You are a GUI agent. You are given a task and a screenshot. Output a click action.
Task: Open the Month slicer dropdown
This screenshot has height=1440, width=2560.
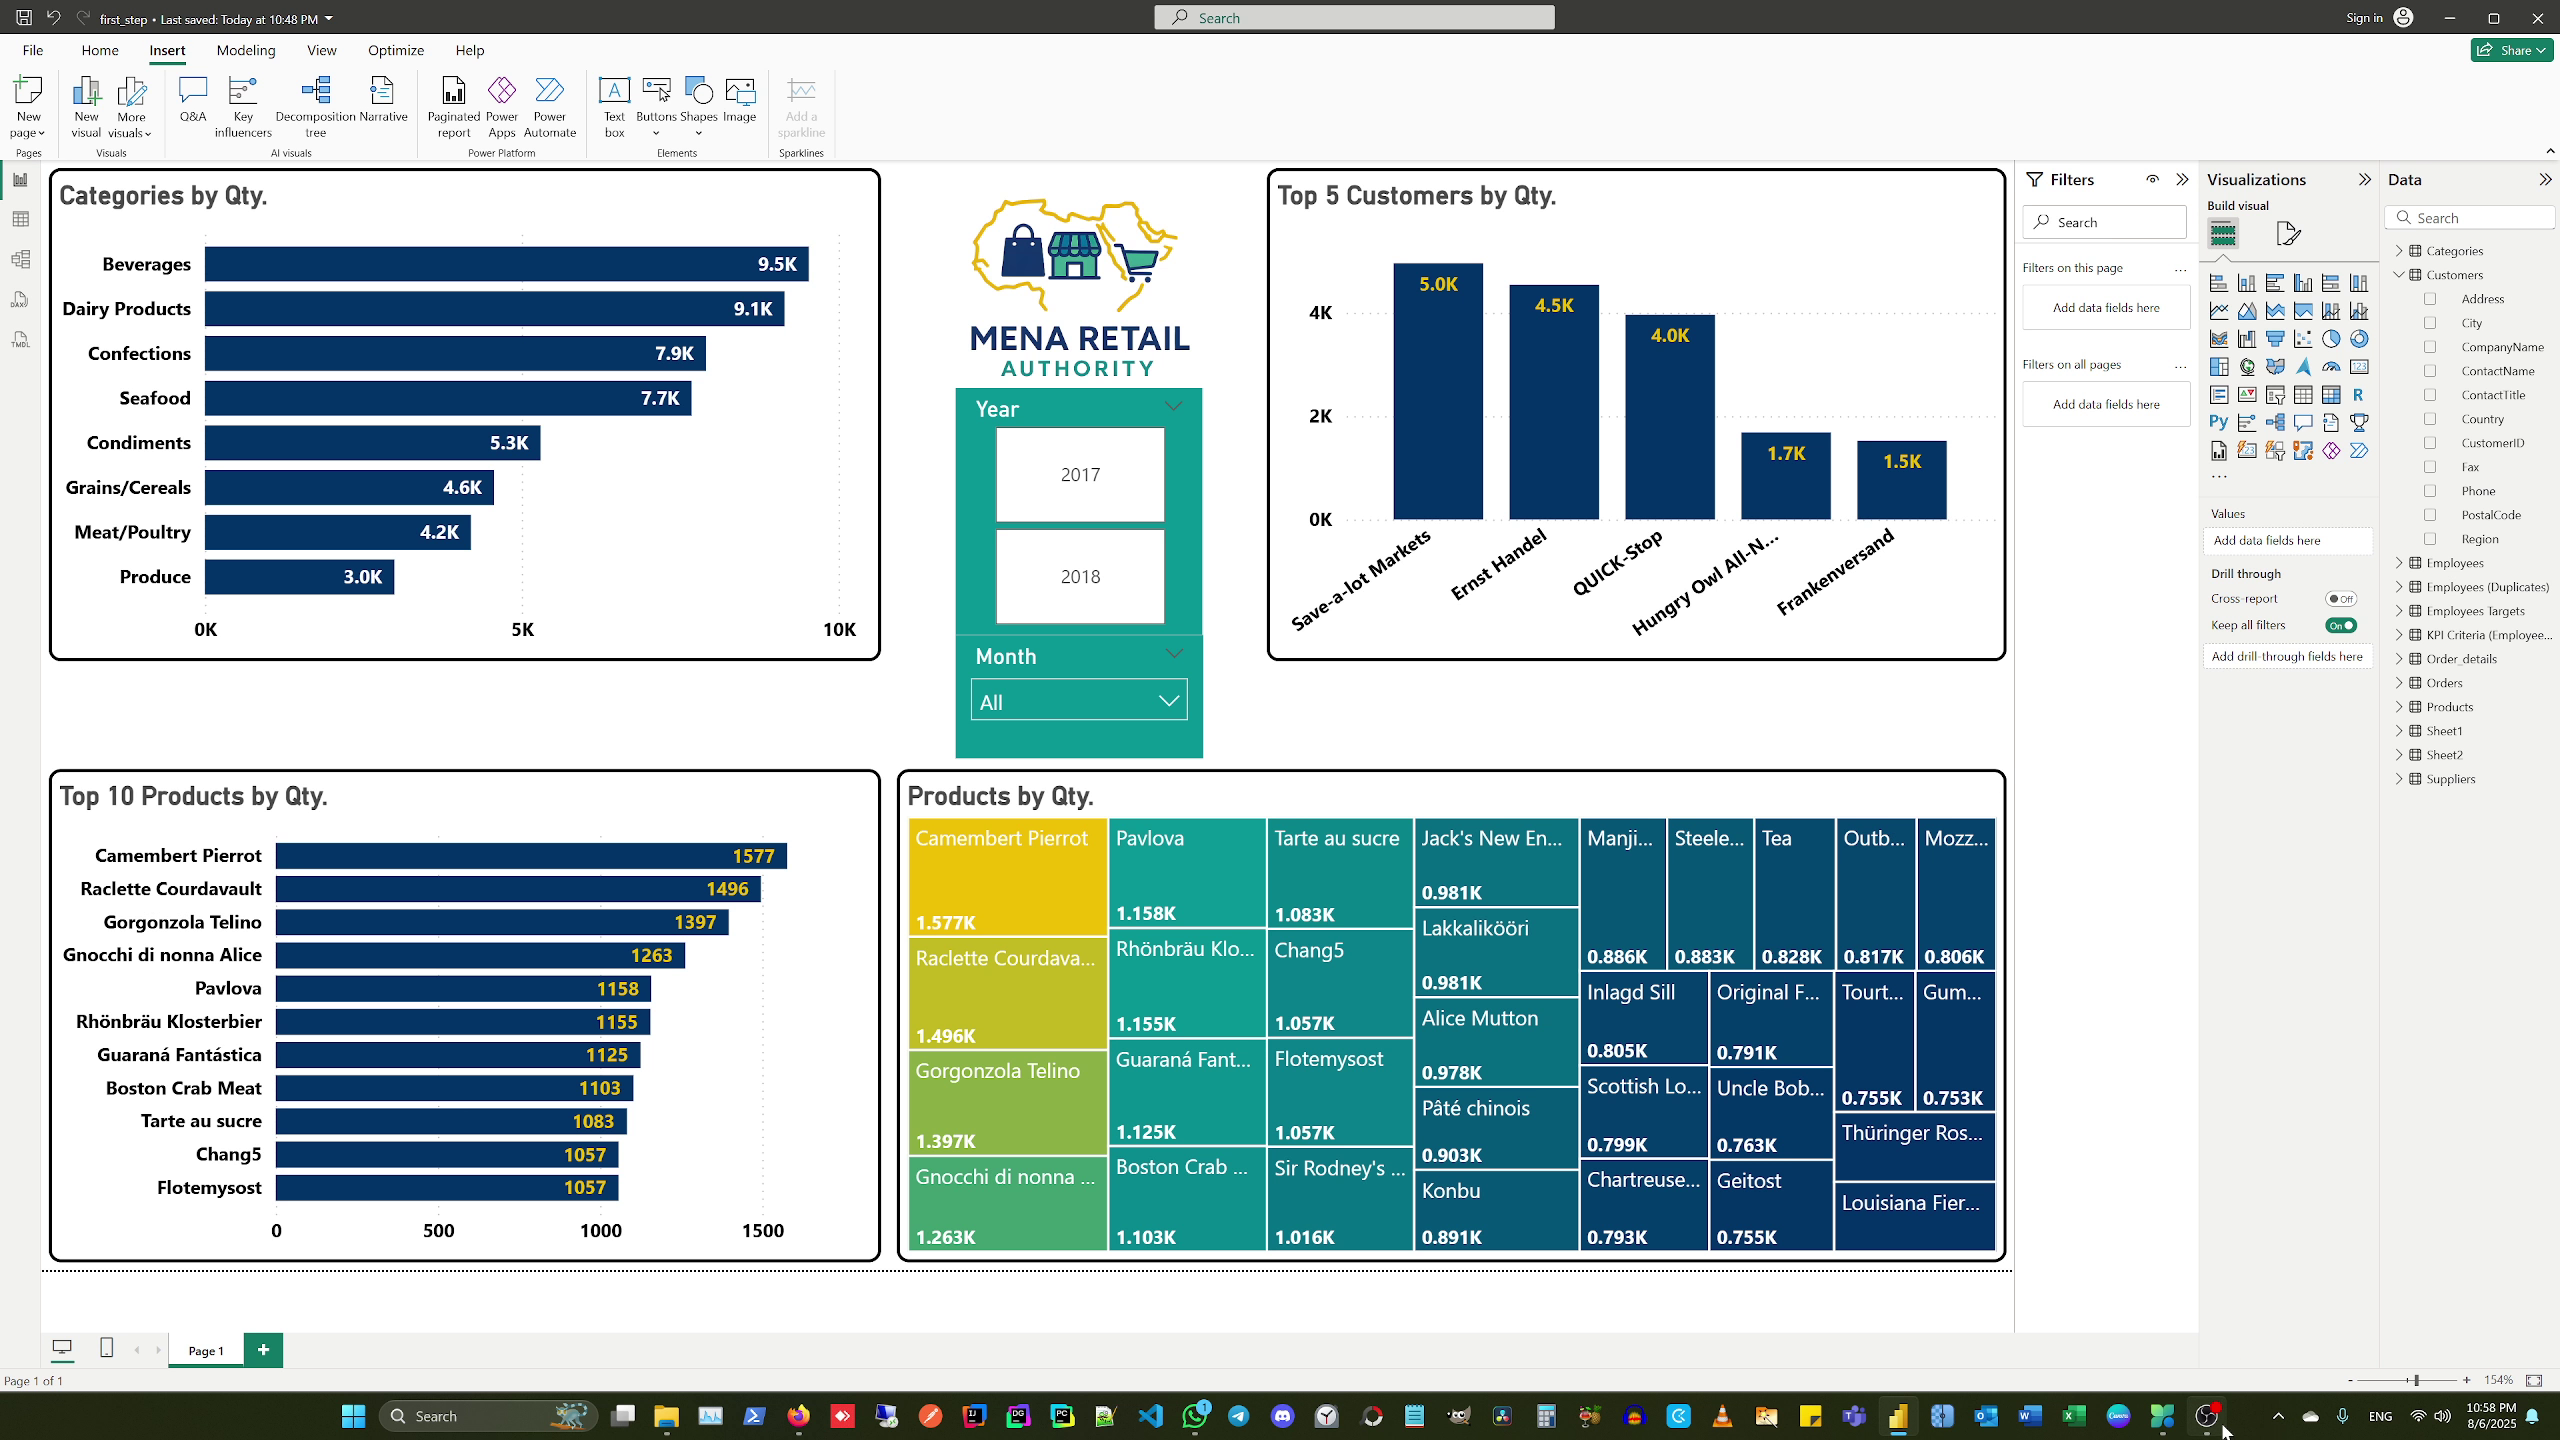[1079, 701]
